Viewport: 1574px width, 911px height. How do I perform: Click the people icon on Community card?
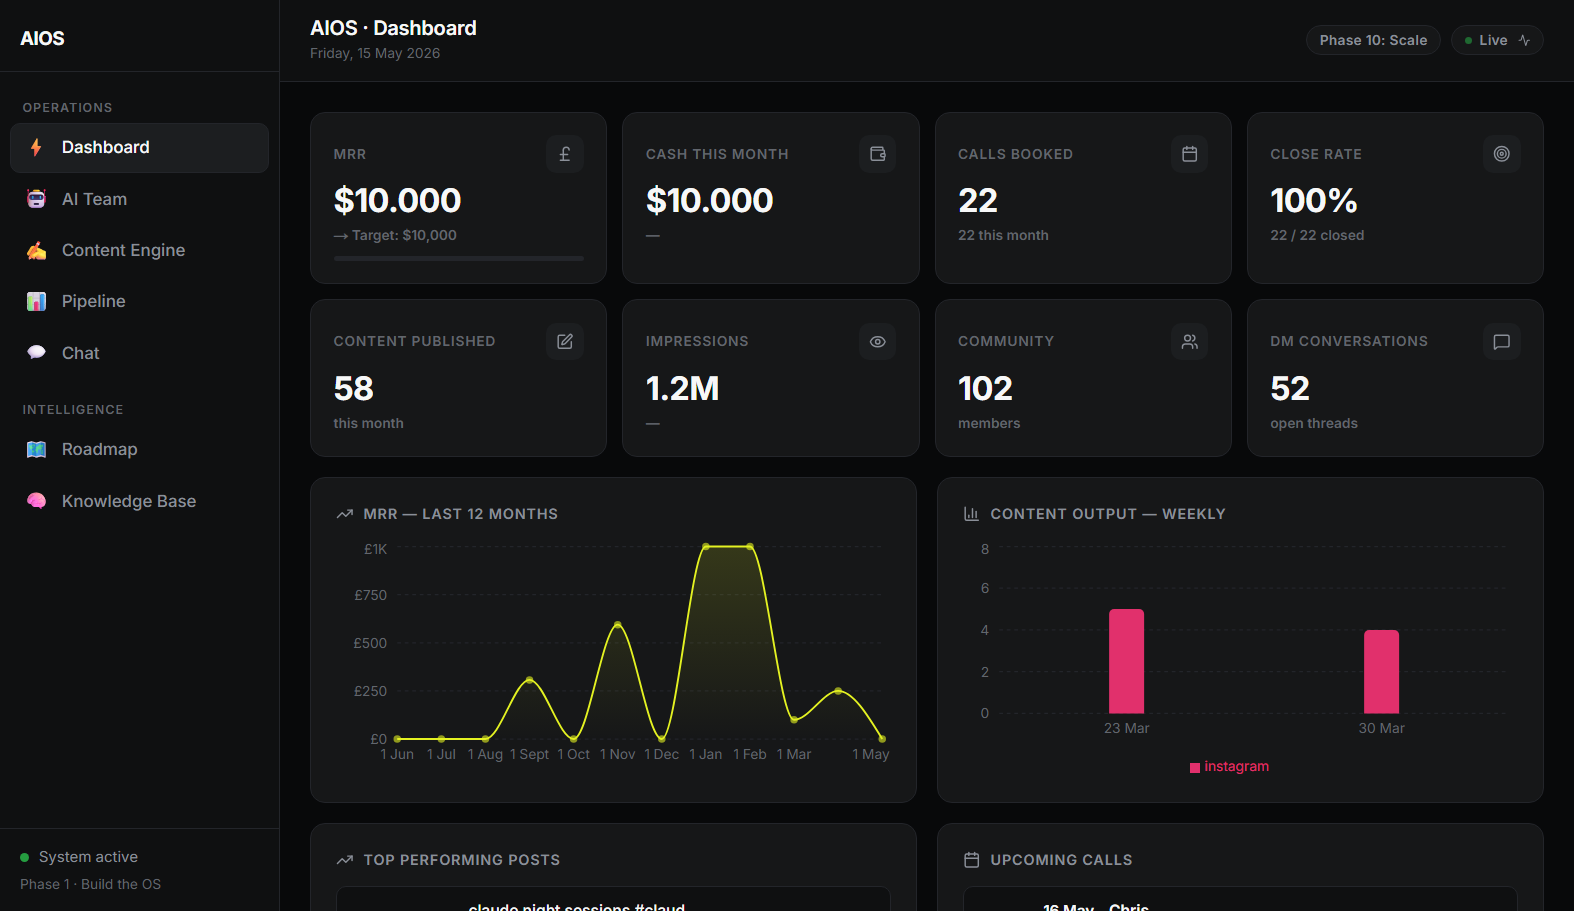click(x=1189, y=341)
